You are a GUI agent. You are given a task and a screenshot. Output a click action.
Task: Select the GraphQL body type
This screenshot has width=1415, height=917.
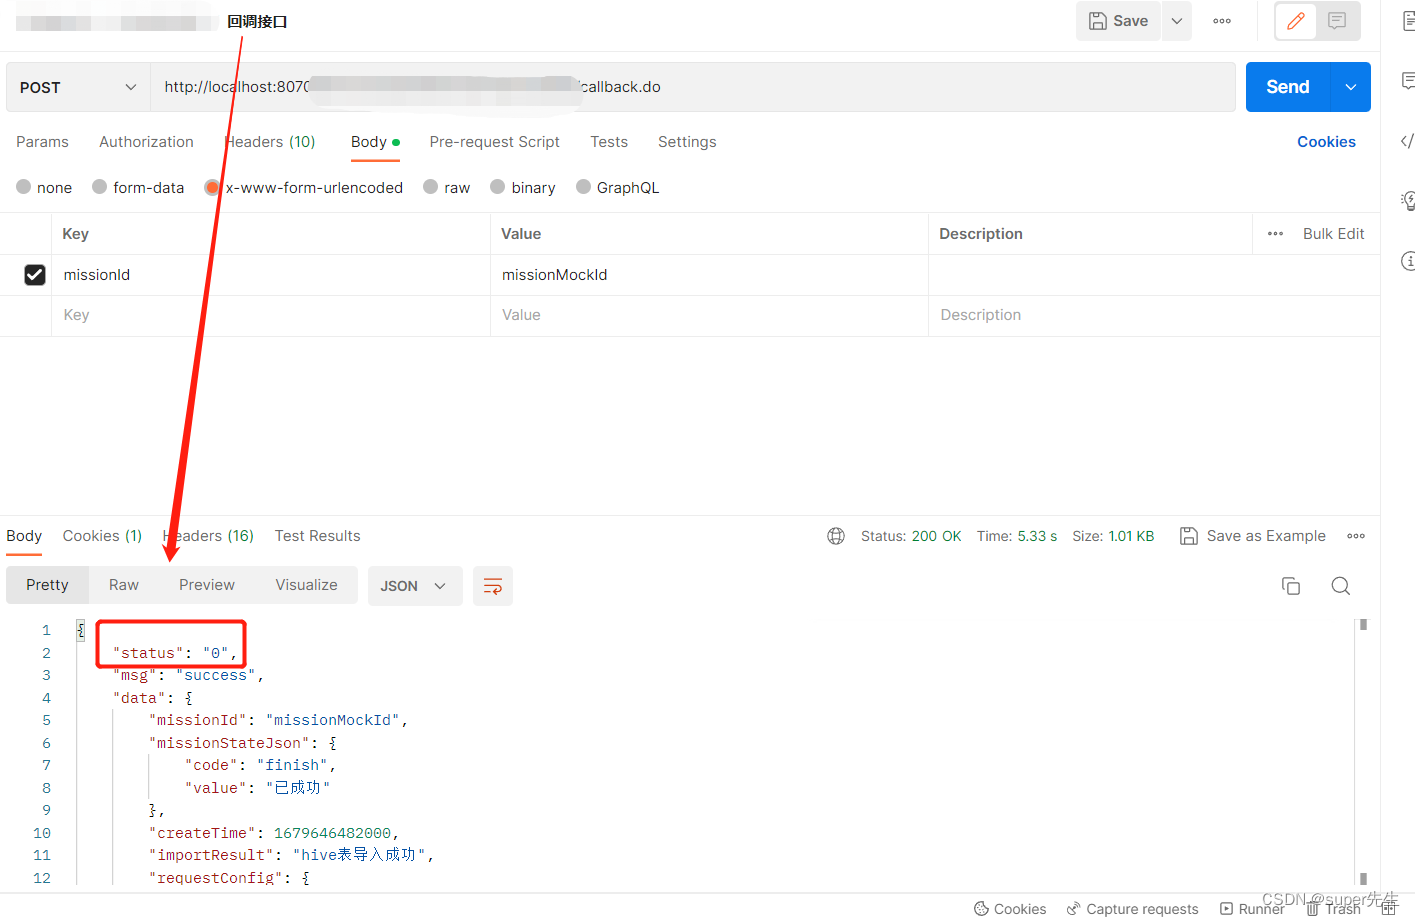pyautogui.click(x=617, y=187)
